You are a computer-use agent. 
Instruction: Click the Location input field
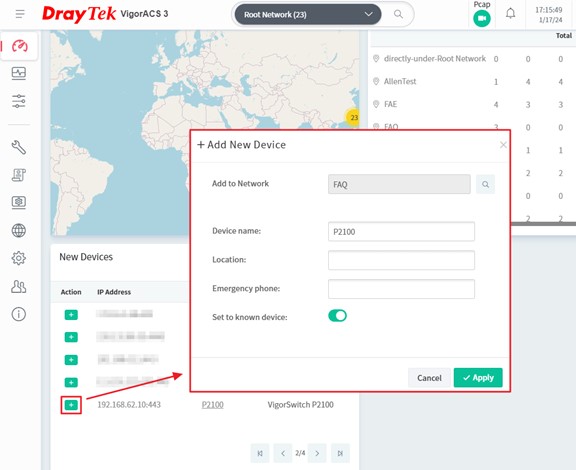(401, 260)
